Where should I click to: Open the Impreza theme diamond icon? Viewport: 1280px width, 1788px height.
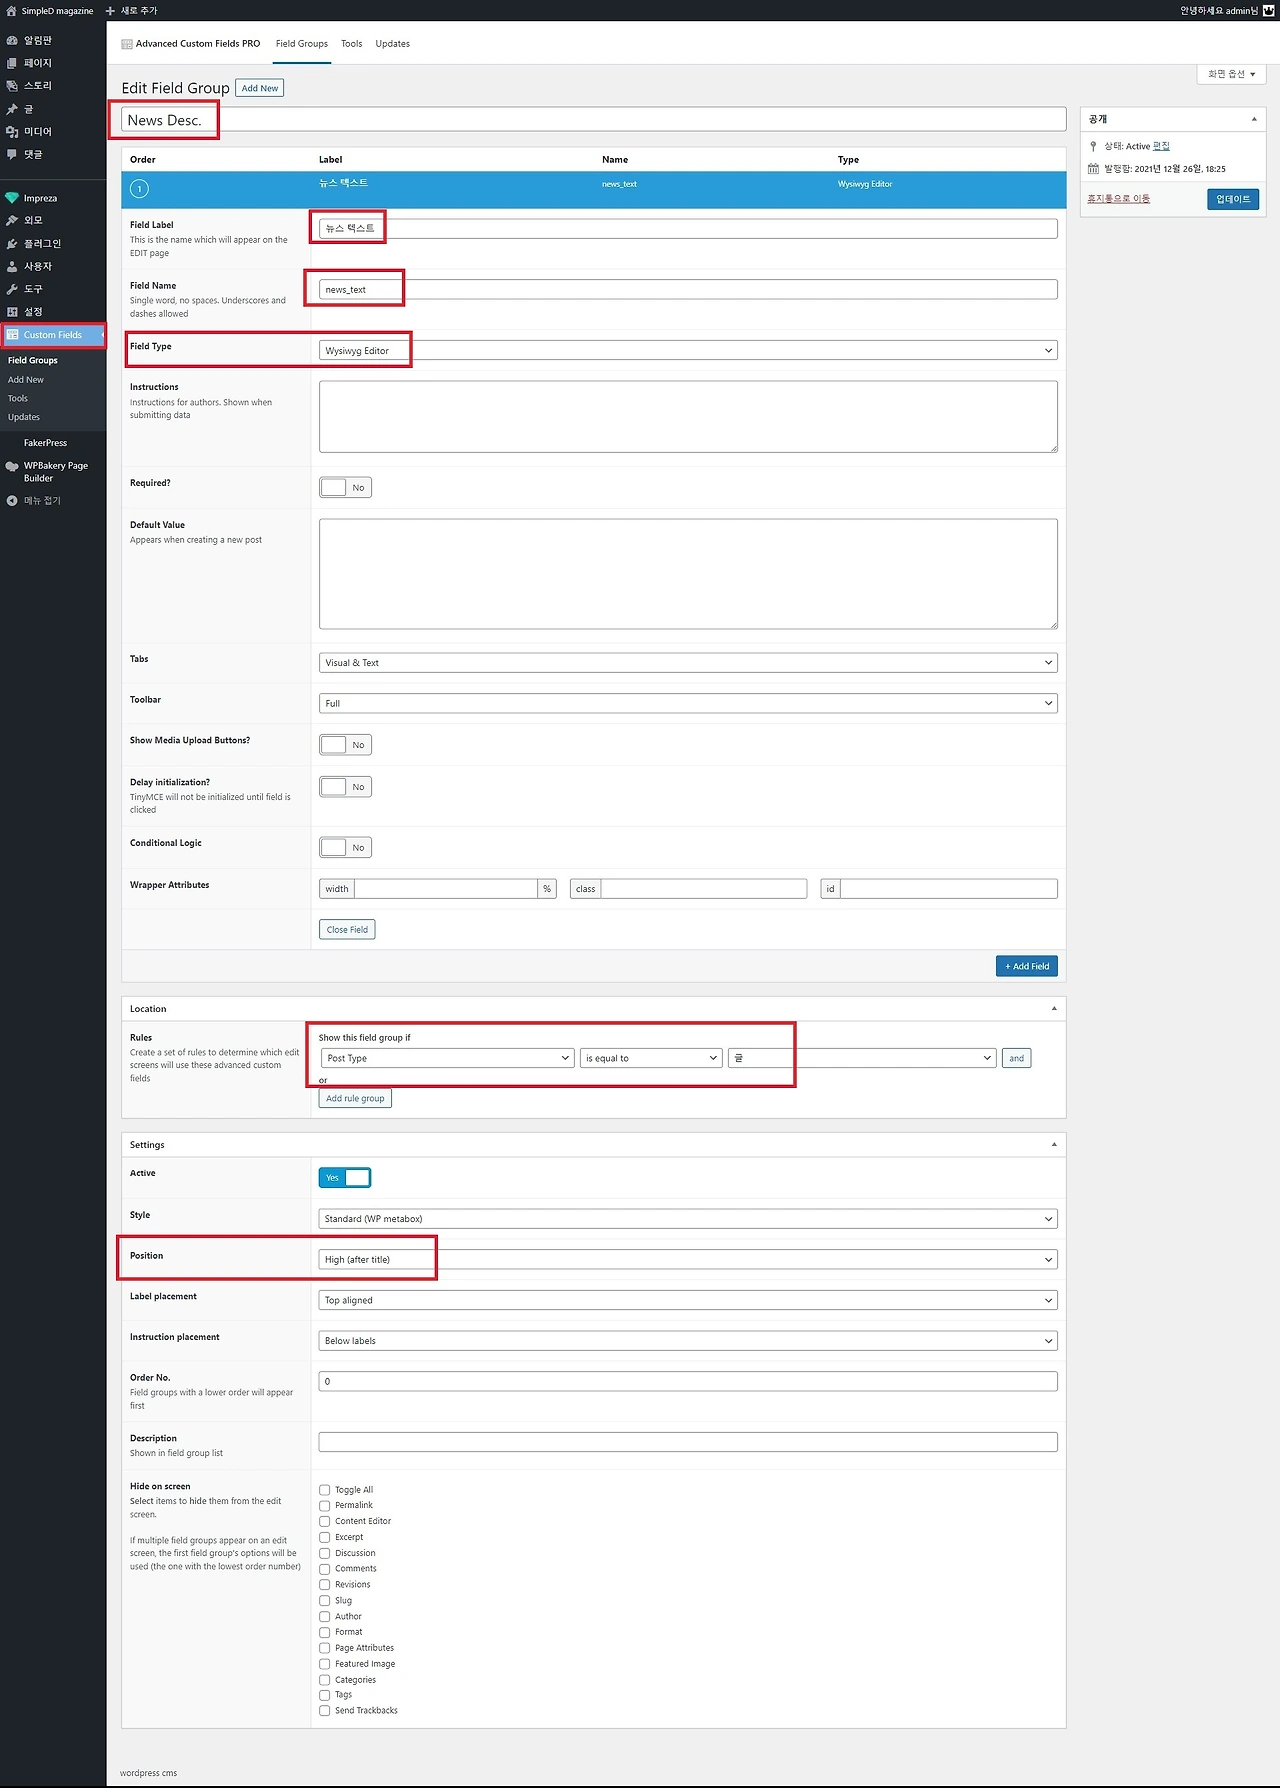click(12, 198)
